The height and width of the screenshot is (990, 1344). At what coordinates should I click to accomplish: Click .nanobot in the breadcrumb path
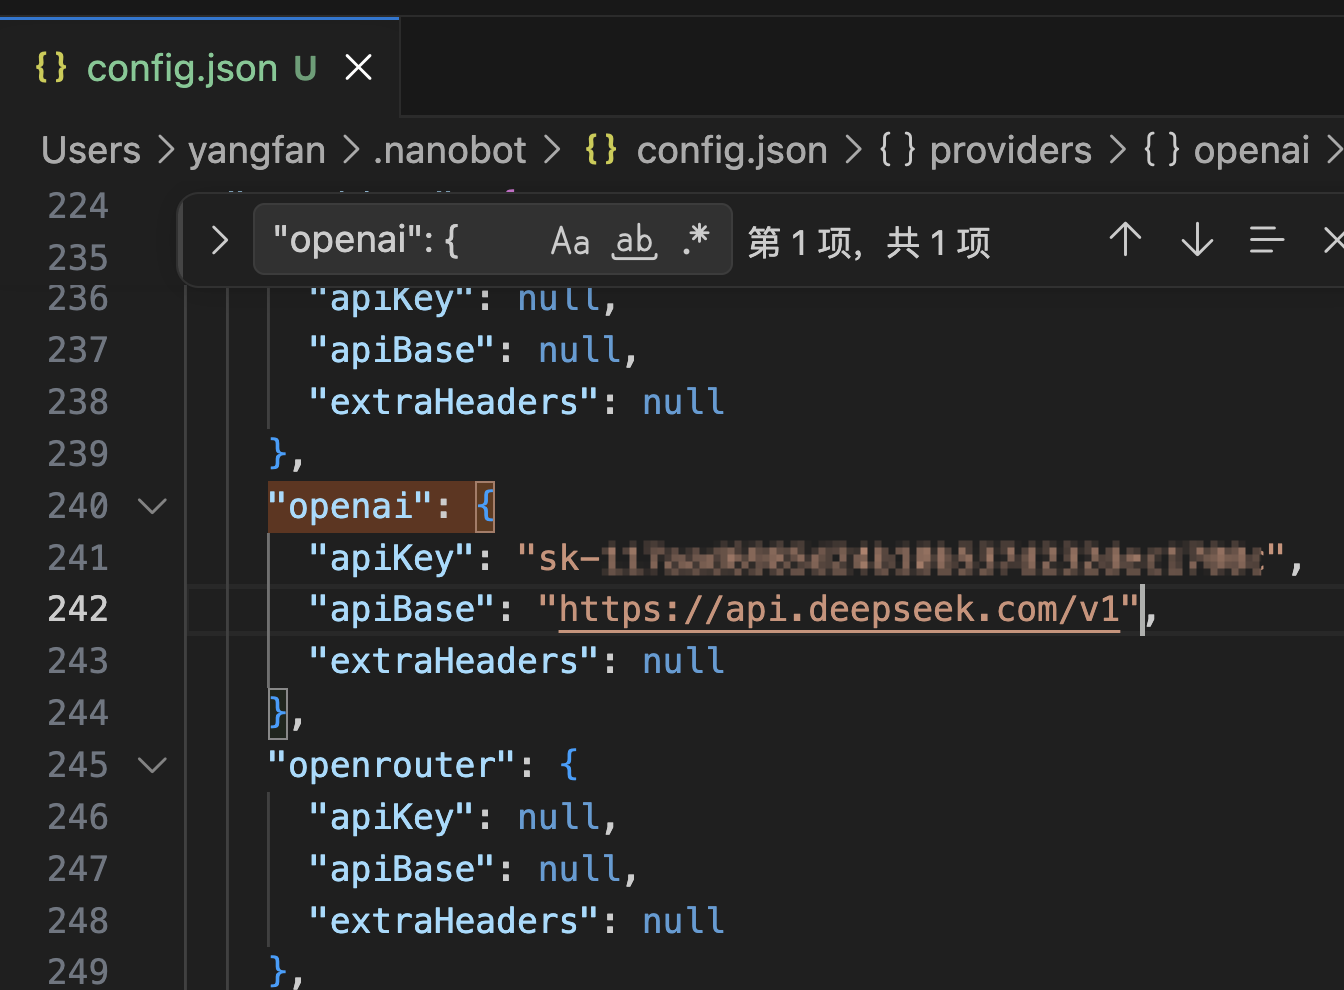tap(449, 150)
